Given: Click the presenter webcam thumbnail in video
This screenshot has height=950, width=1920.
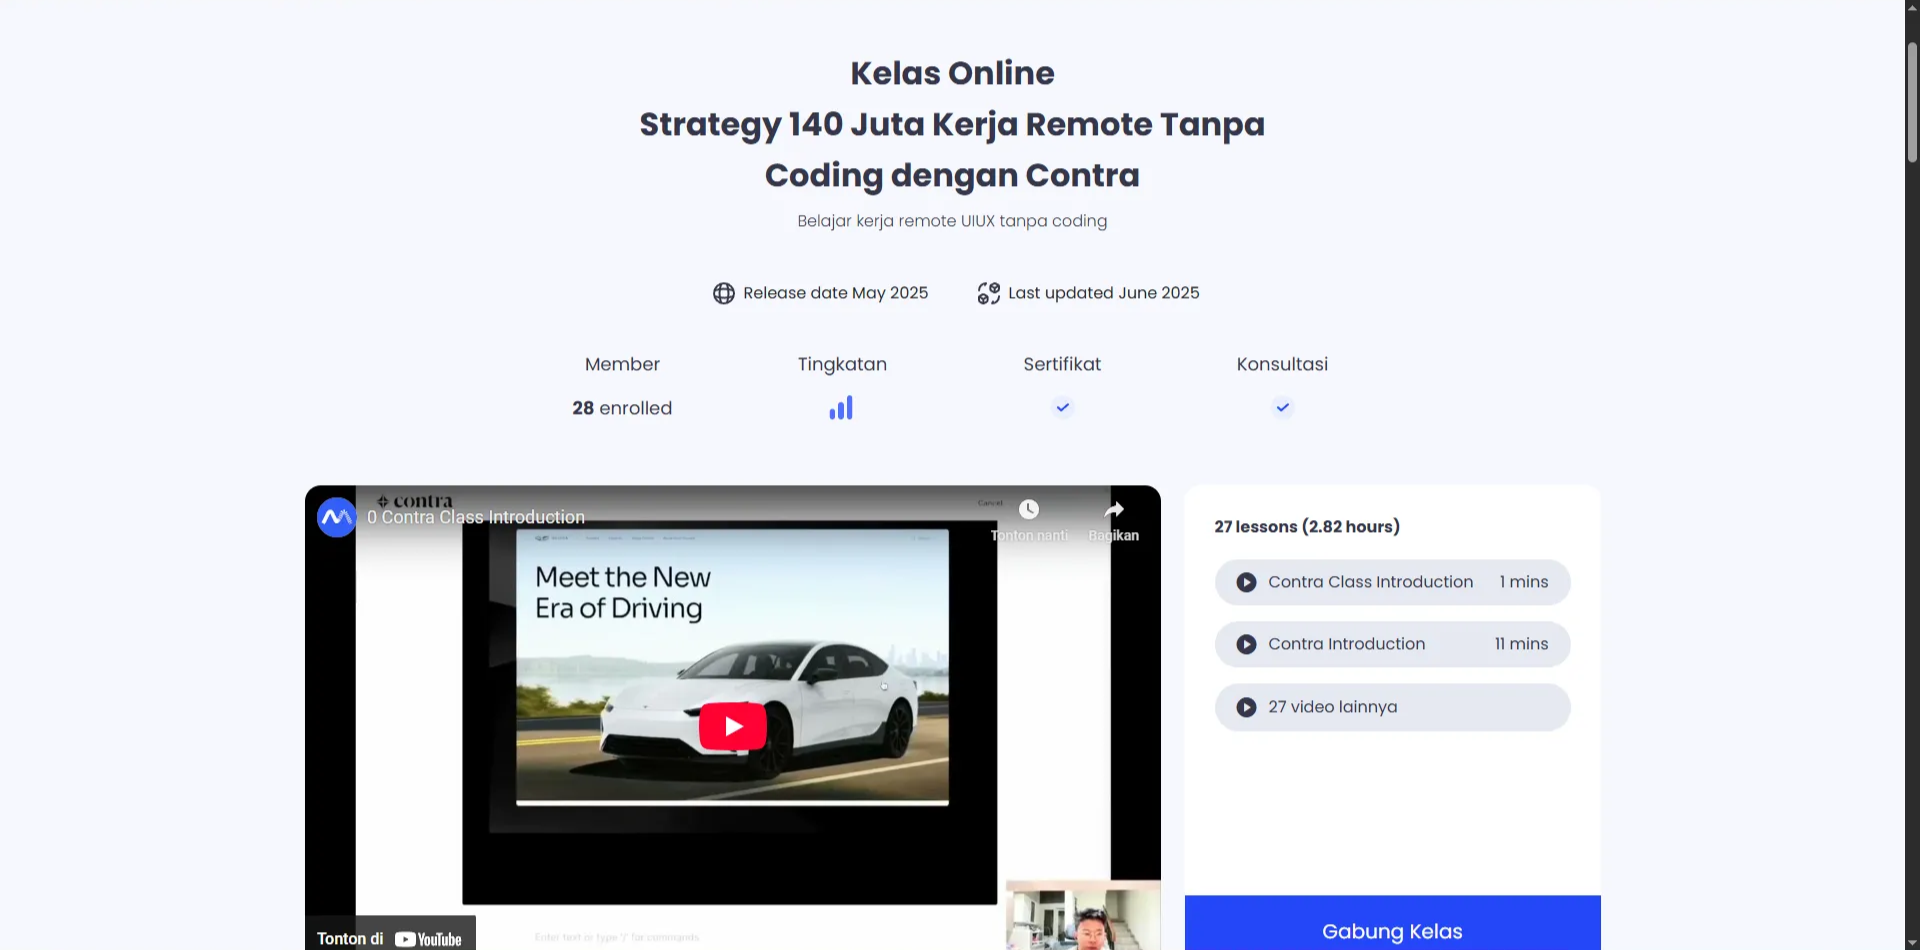Looking at the screenshot, I should [x=1083, y=915].
